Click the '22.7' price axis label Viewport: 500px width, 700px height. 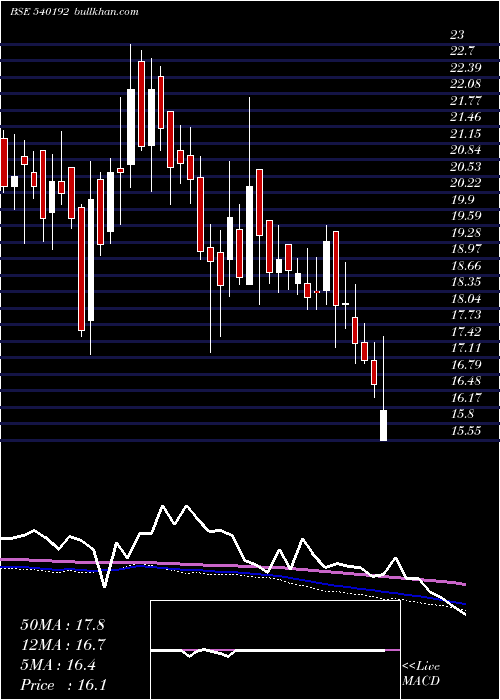[462, 51]
